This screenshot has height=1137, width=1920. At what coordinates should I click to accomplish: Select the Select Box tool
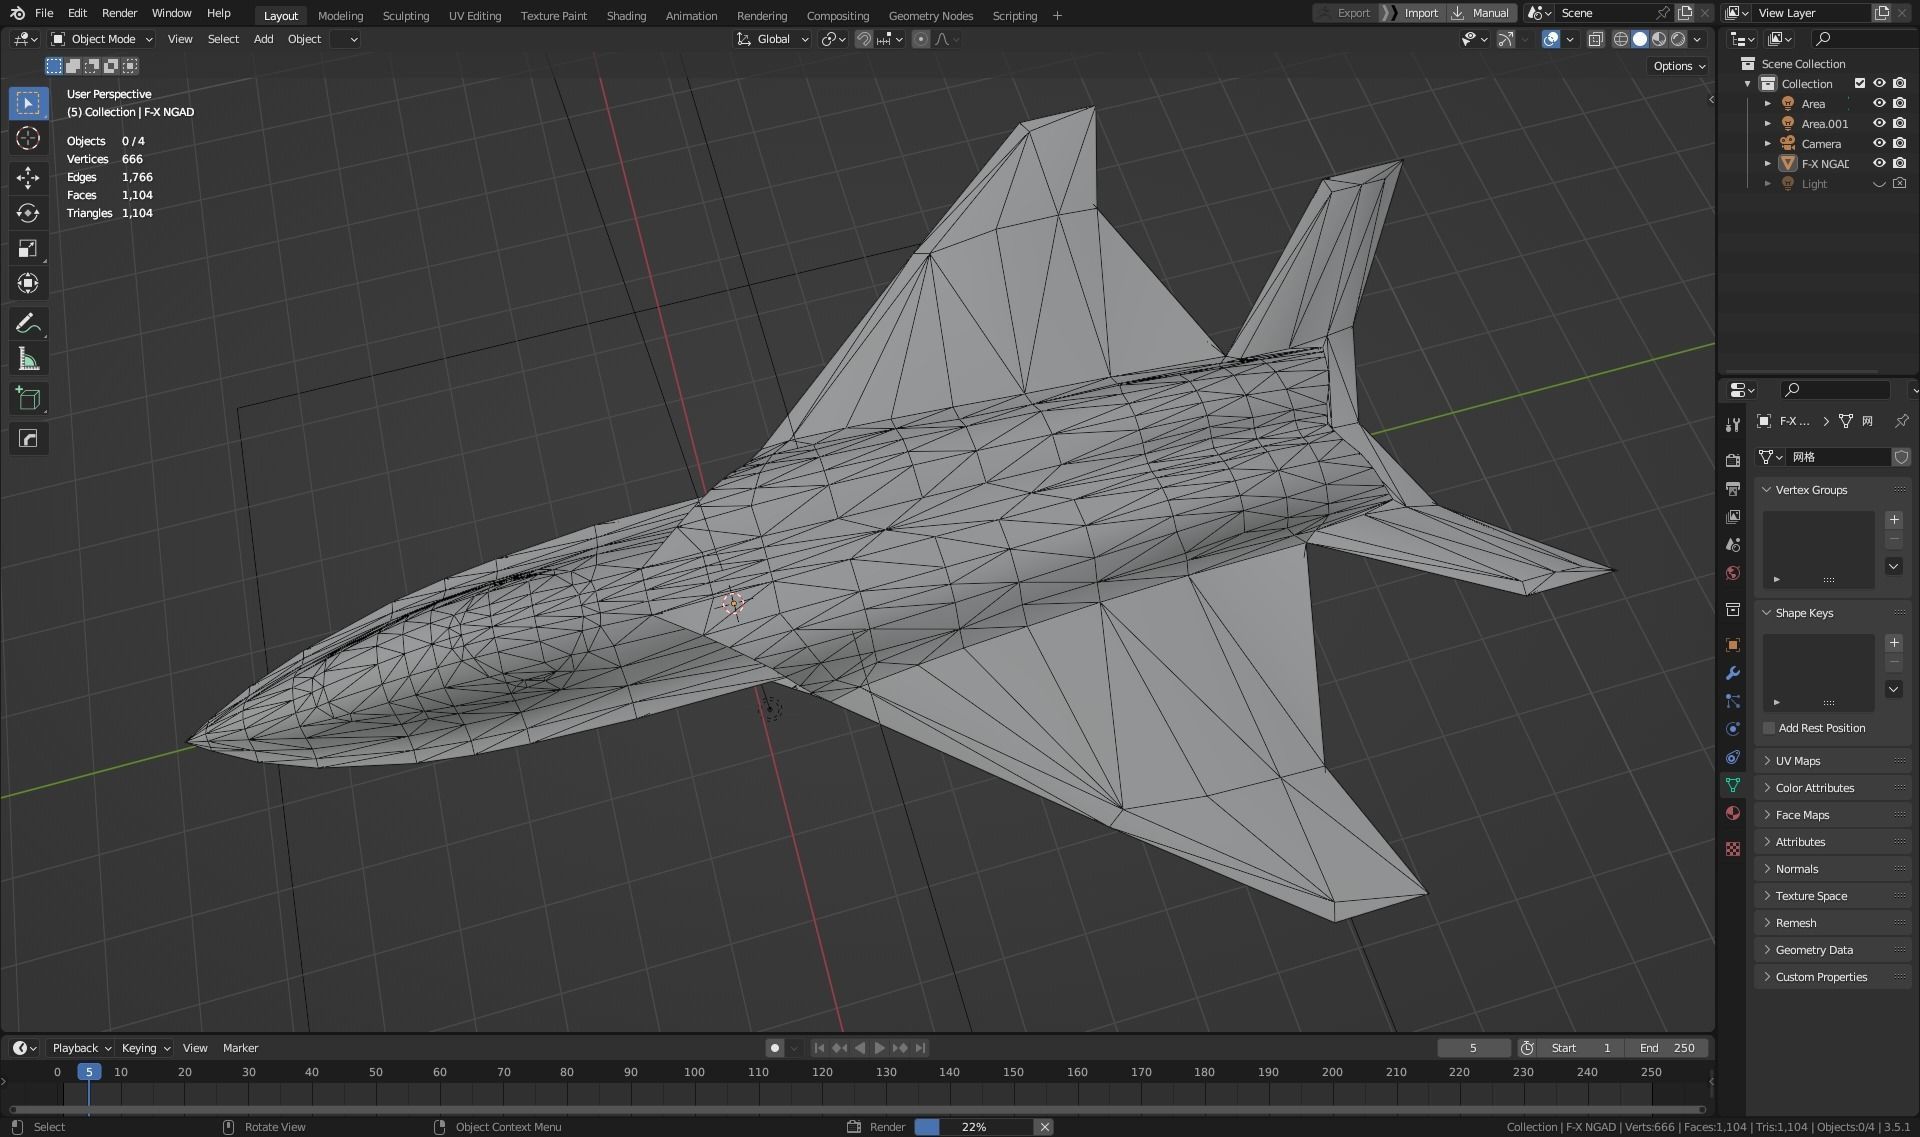click(x=28, y=103)
